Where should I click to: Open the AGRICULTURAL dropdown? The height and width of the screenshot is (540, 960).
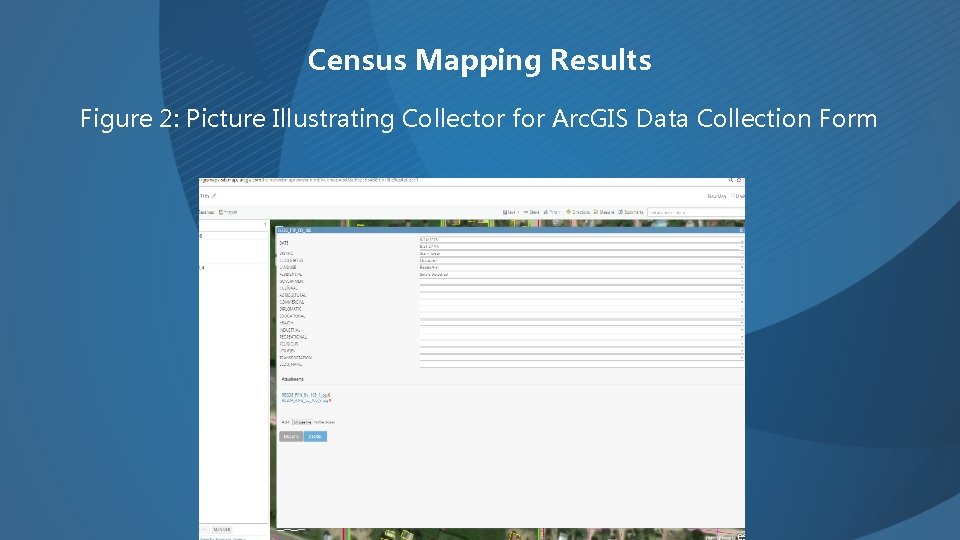tap(581, 295)
